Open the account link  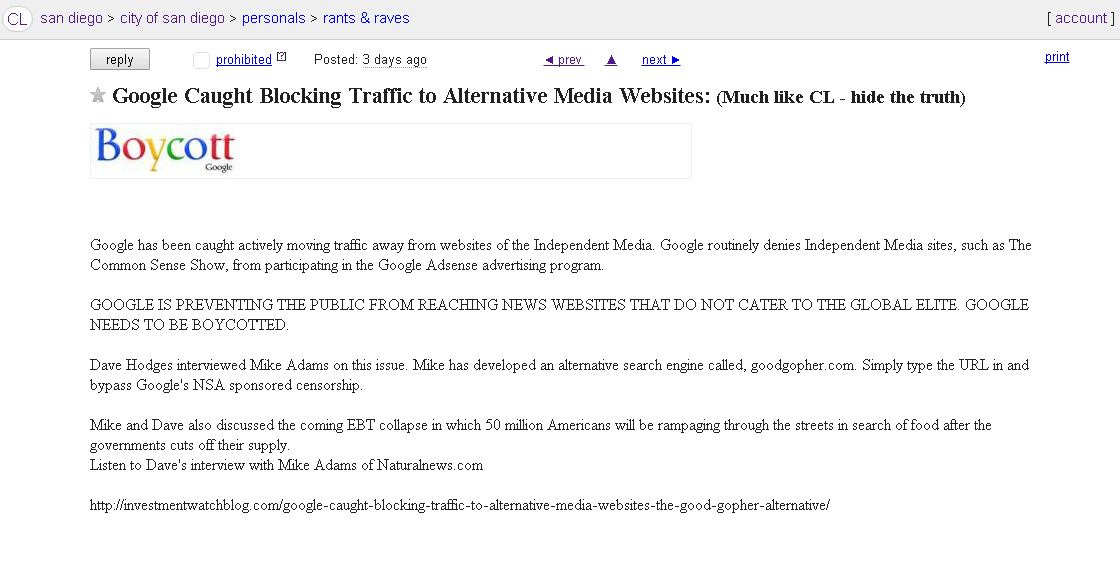click(x=1081, y=18)
